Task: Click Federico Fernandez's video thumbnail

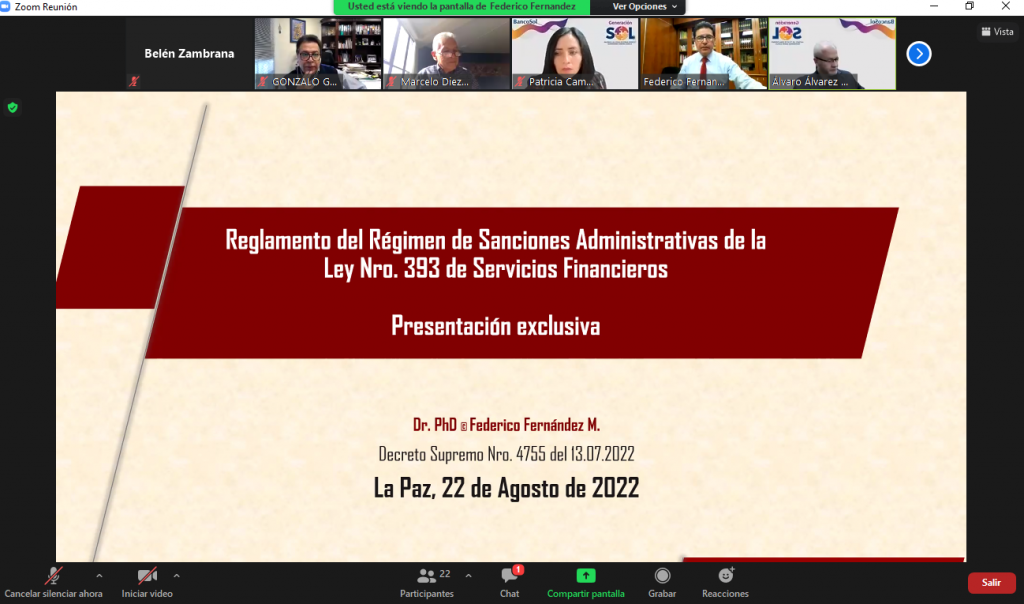Action: (703, 54)
